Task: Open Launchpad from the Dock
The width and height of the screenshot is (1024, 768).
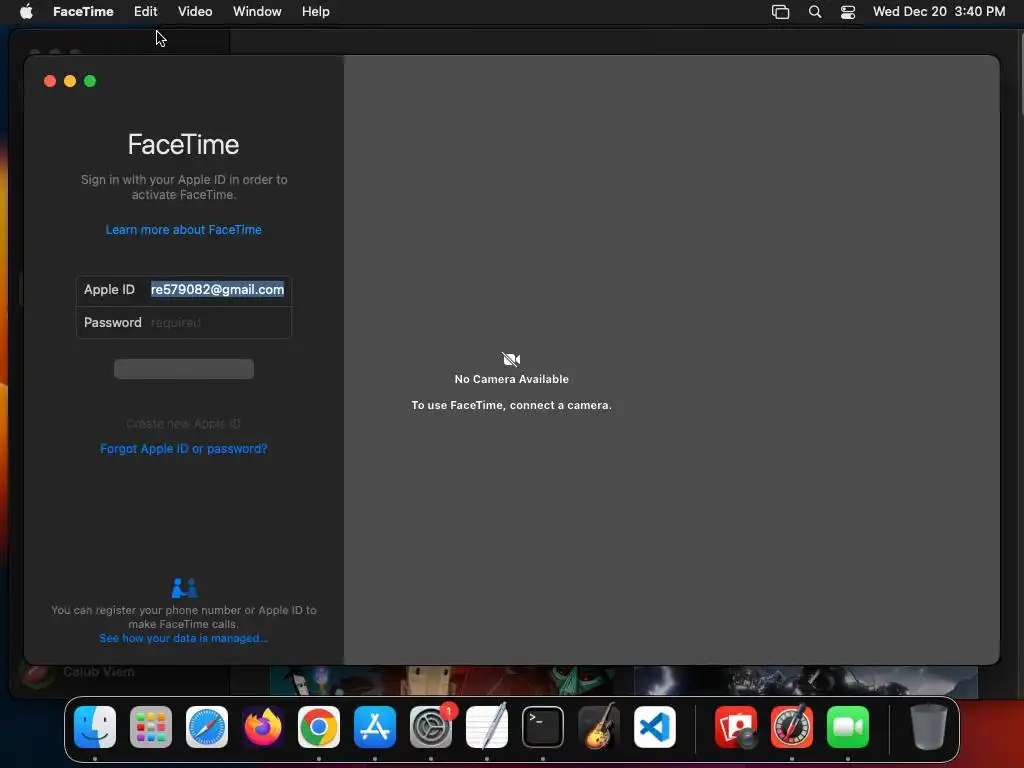Action: pyautogui.click(x=151, y=727)
